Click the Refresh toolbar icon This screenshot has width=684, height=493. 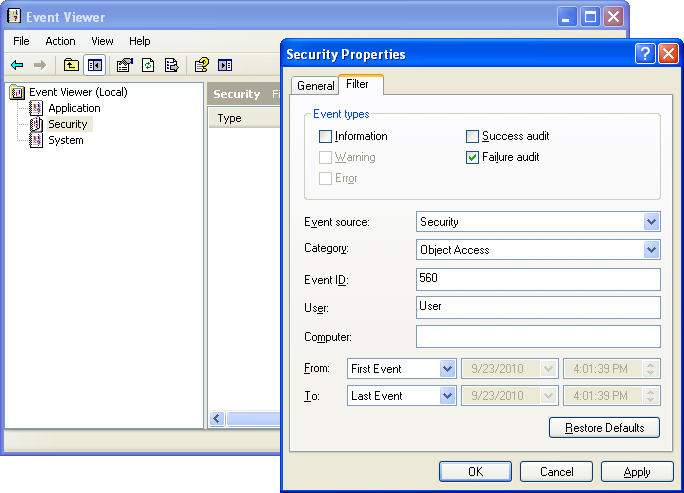pos(148,65)
